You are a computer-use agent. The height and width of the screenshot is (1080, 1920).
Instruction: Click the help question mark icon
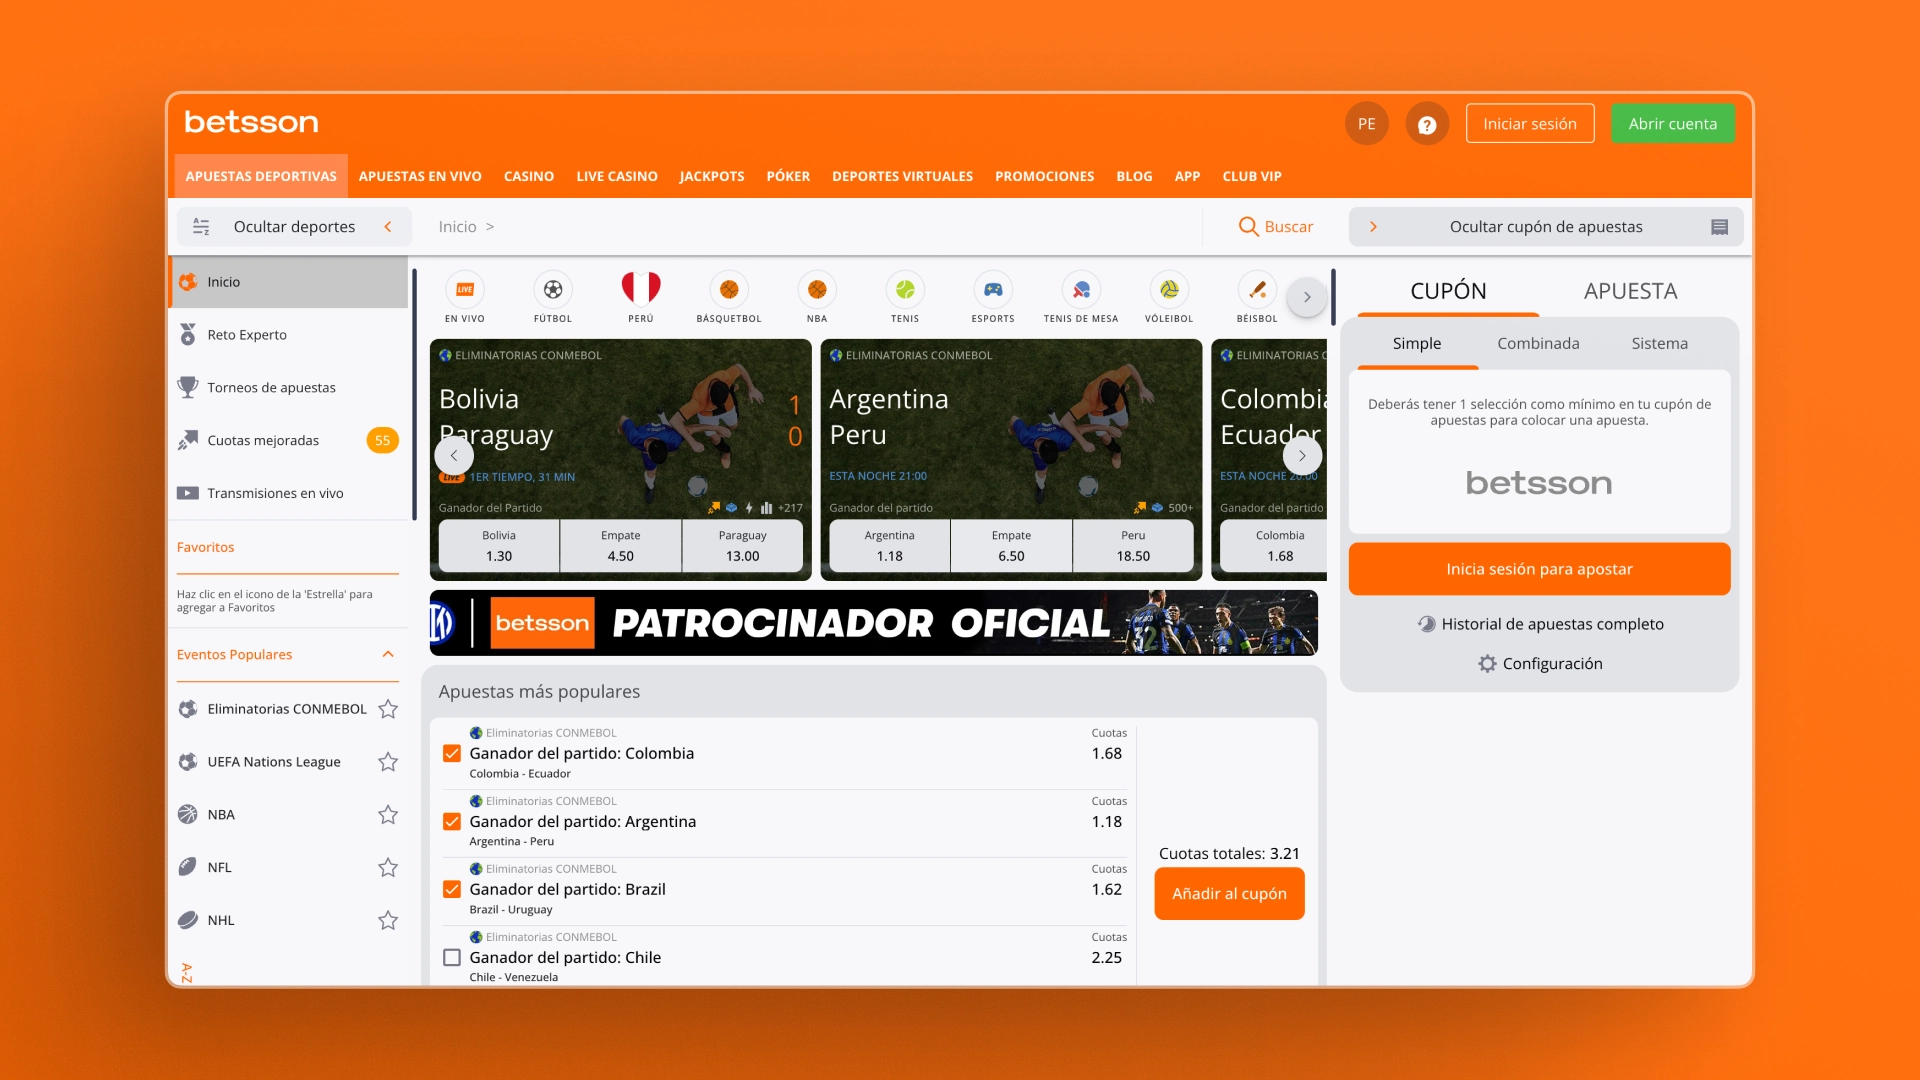(1427, 124)
